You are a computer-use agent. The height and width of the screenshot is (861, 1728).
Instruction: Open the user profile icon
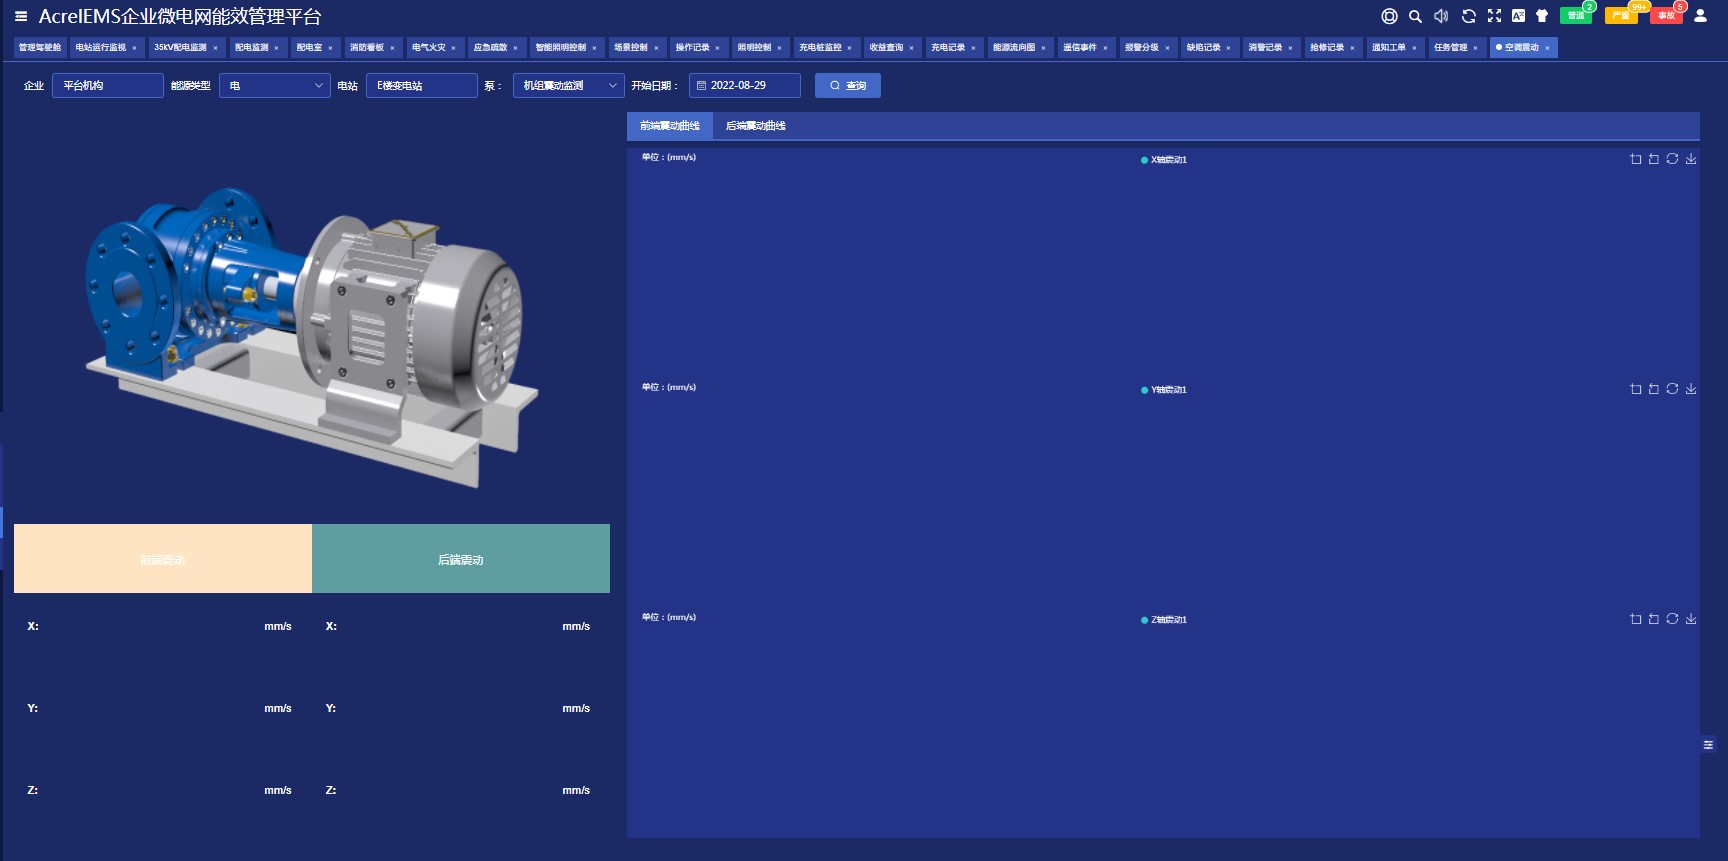click(x=1700, y=16)
